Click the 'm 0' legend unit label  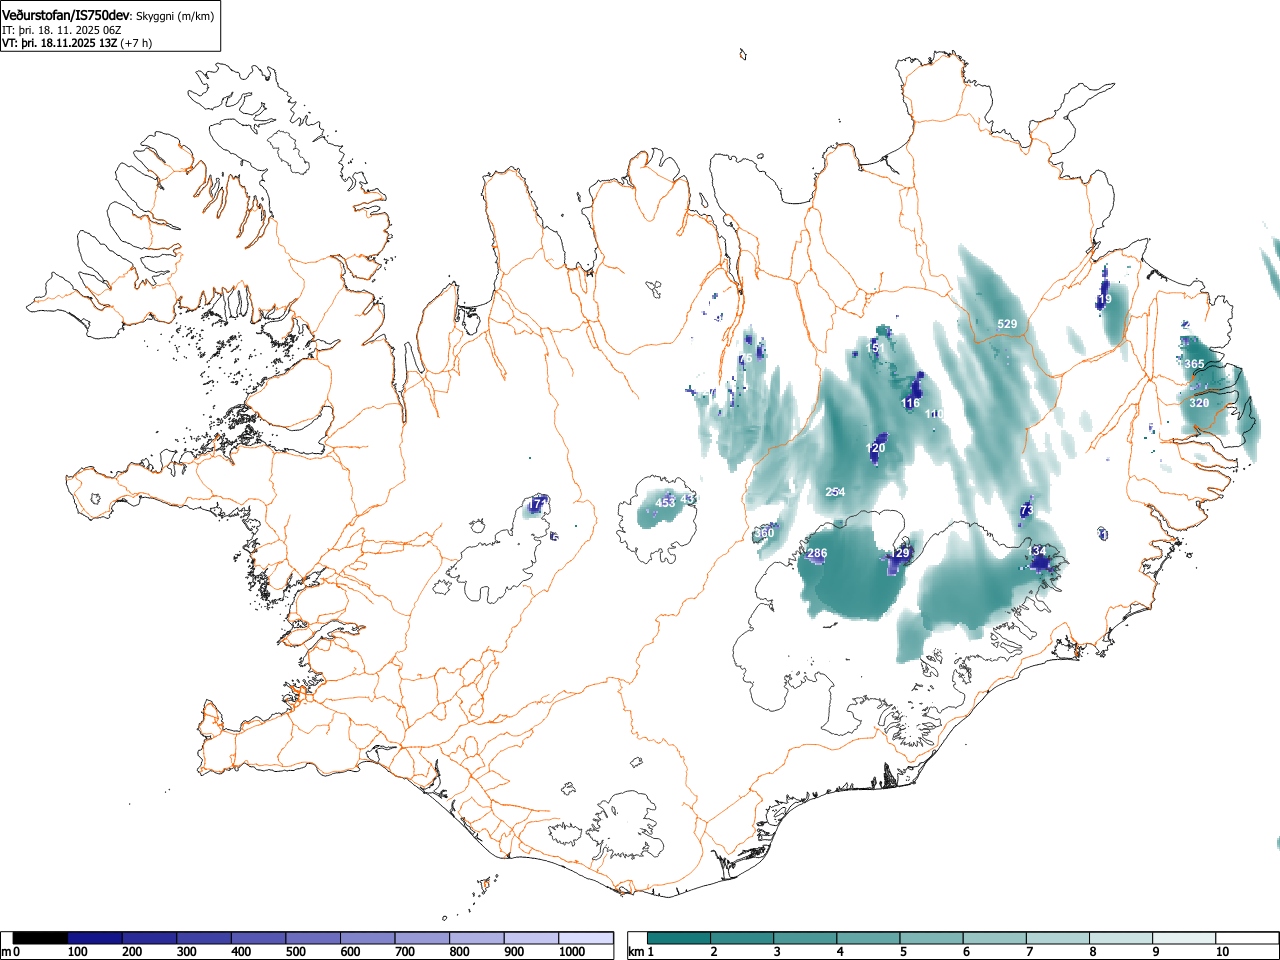click(11, 952)
